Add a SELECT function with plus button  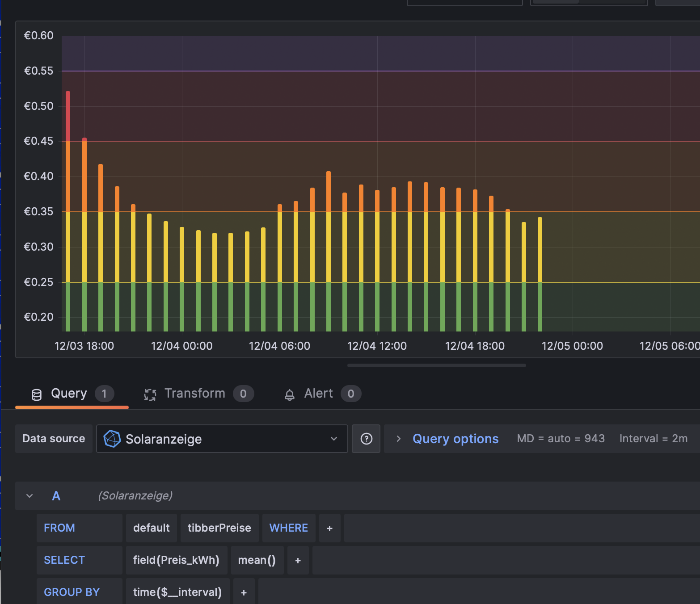tap(297, 560)
